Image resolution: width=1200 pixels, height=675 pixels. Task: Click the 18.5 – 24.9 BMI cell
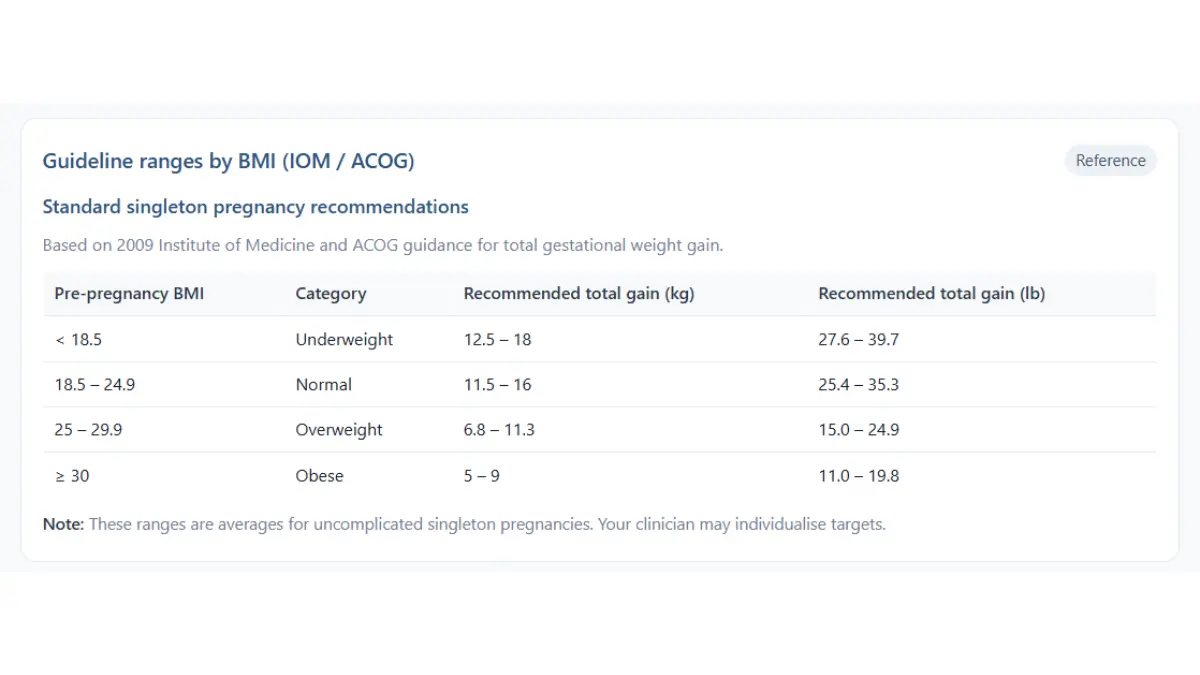[x=95, y=384]
